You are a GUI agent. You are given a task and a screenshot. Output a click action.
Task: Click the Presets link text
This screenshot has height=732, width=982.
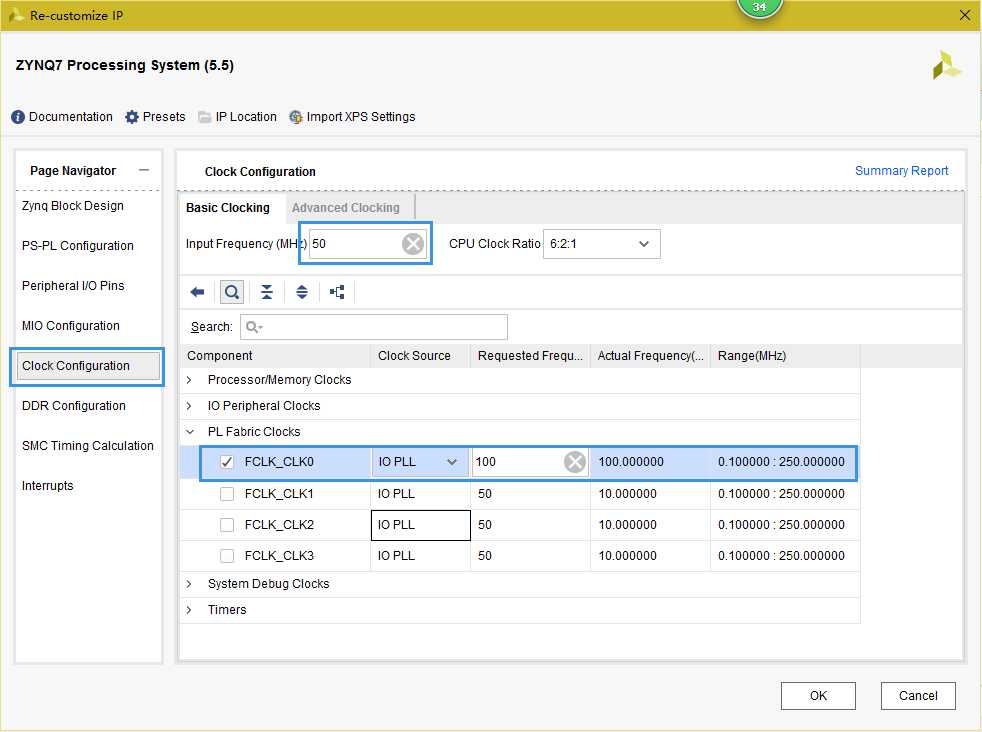(164, 117)
